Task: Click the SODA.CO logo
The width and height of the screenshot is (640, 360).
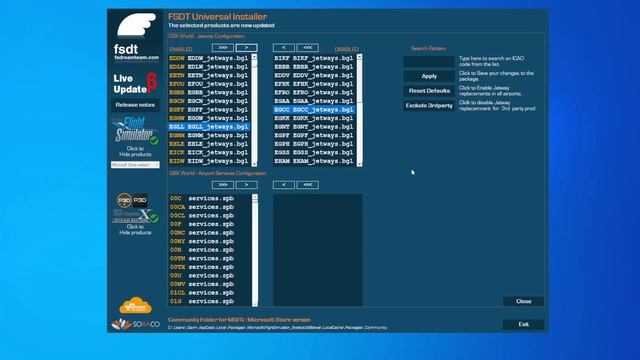Action: pyautogui.click(x=136, y=324)
